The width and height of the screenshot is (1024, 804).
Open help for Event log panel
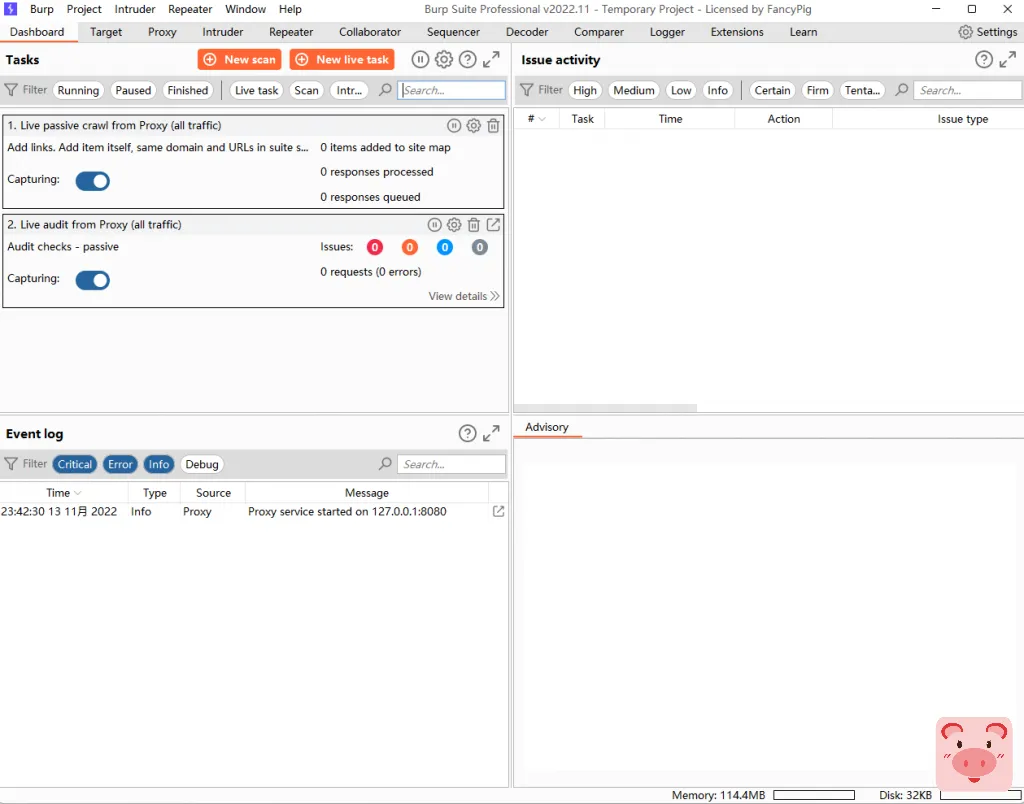[468, 434]
